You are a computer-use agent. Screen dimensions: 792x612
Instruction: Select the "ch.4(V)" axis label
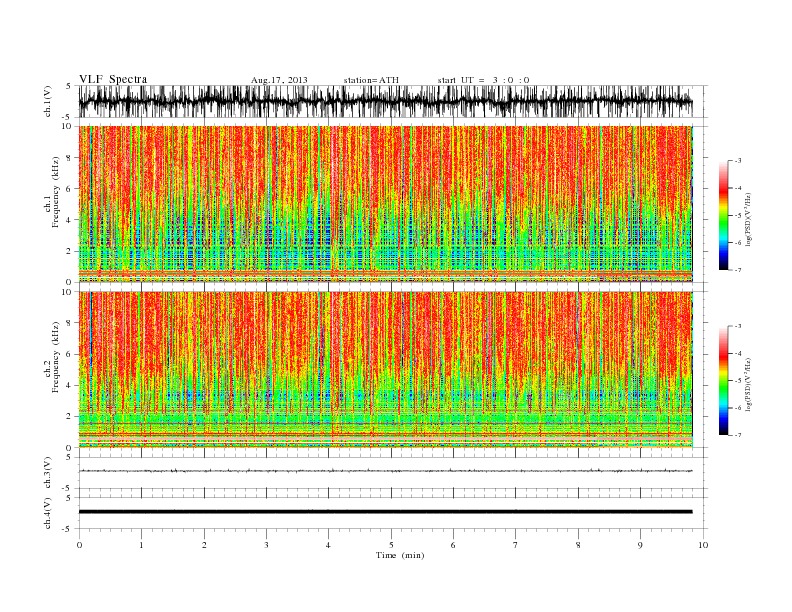click(48, 513)
